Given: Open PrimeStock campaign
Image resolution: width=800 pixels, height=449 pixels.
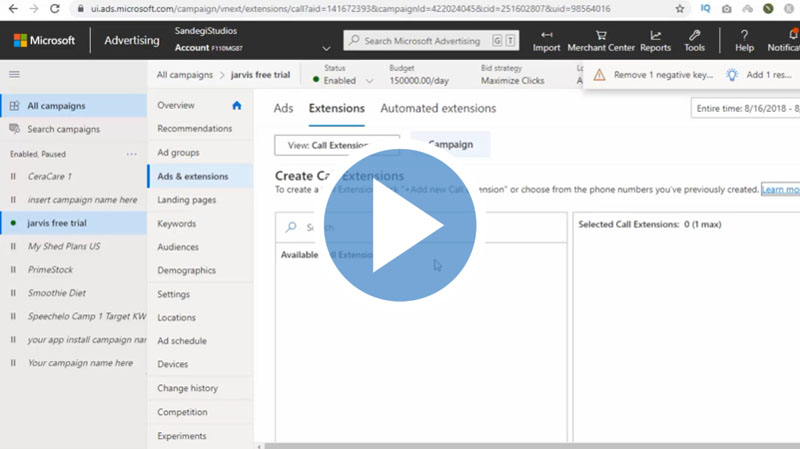Looking at the screenshot, I should point(50,269).
